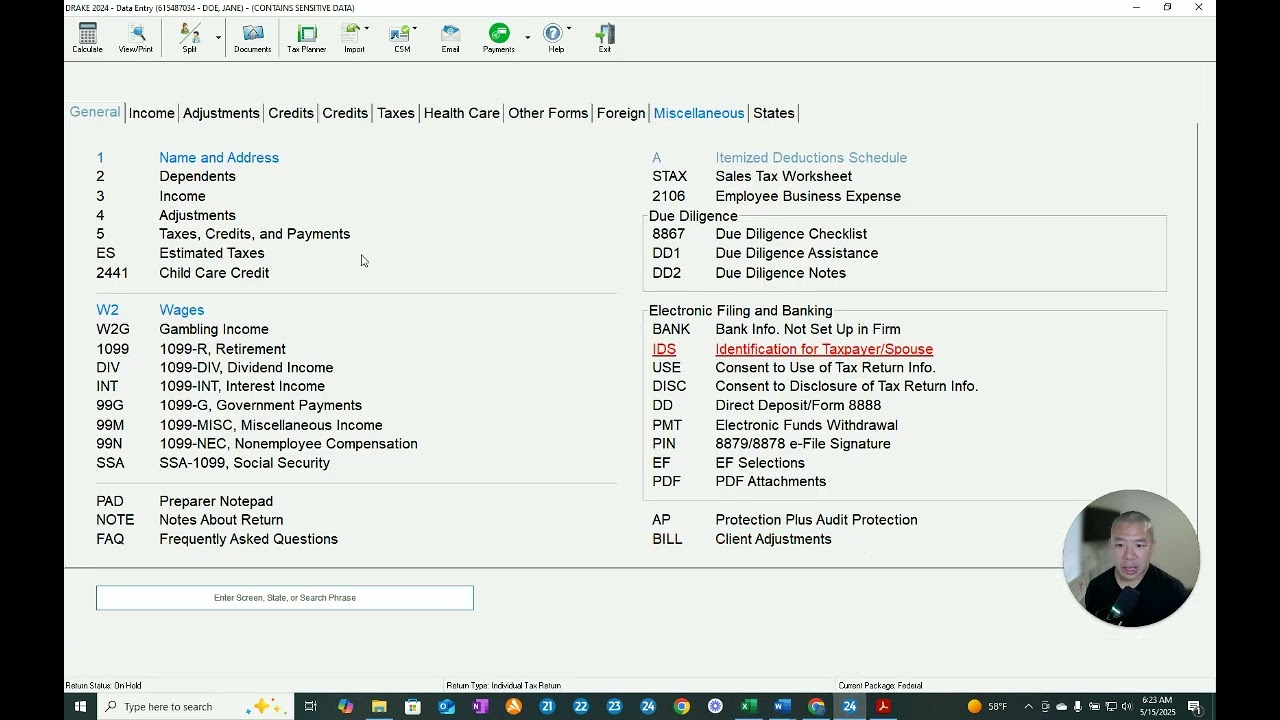Open the W2 Wages screen
This screenshot has width=1280, height=720.
click(181, 310)
